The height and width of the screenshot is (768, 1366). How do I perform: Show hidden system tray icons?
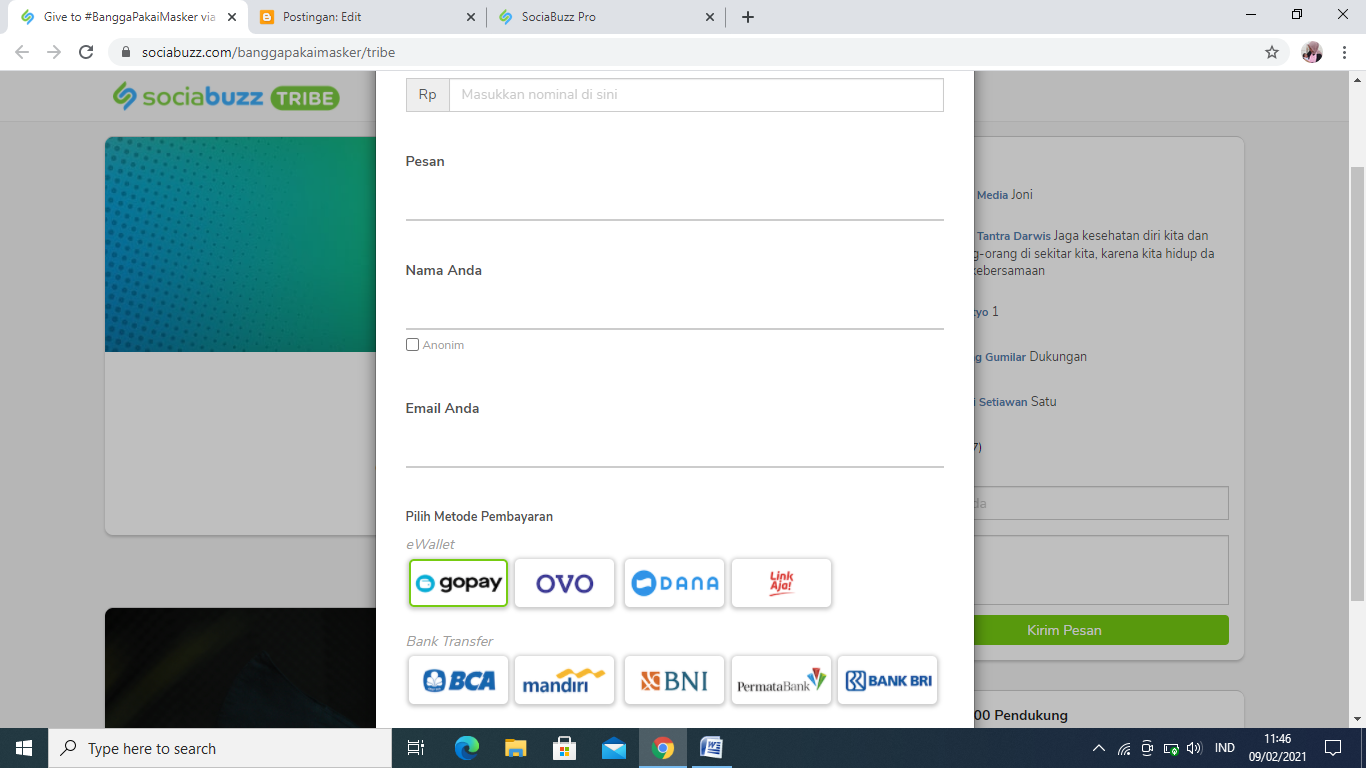point(1099,748)
